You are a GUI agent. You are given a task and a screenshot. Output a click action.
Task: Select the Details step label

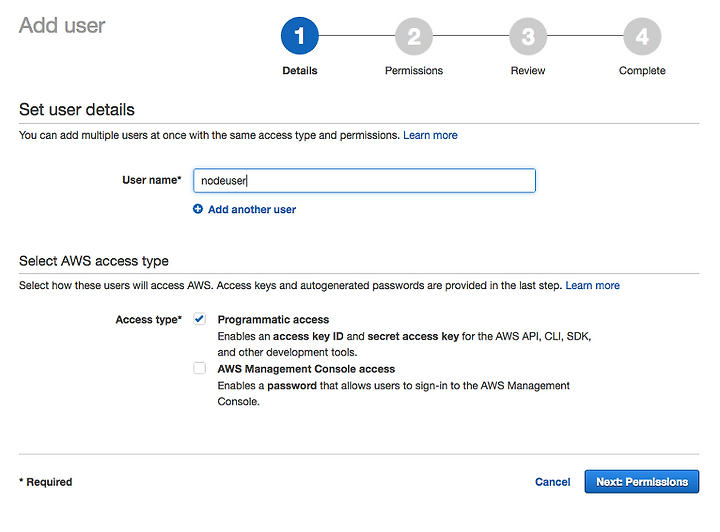(x=300, y=71)
